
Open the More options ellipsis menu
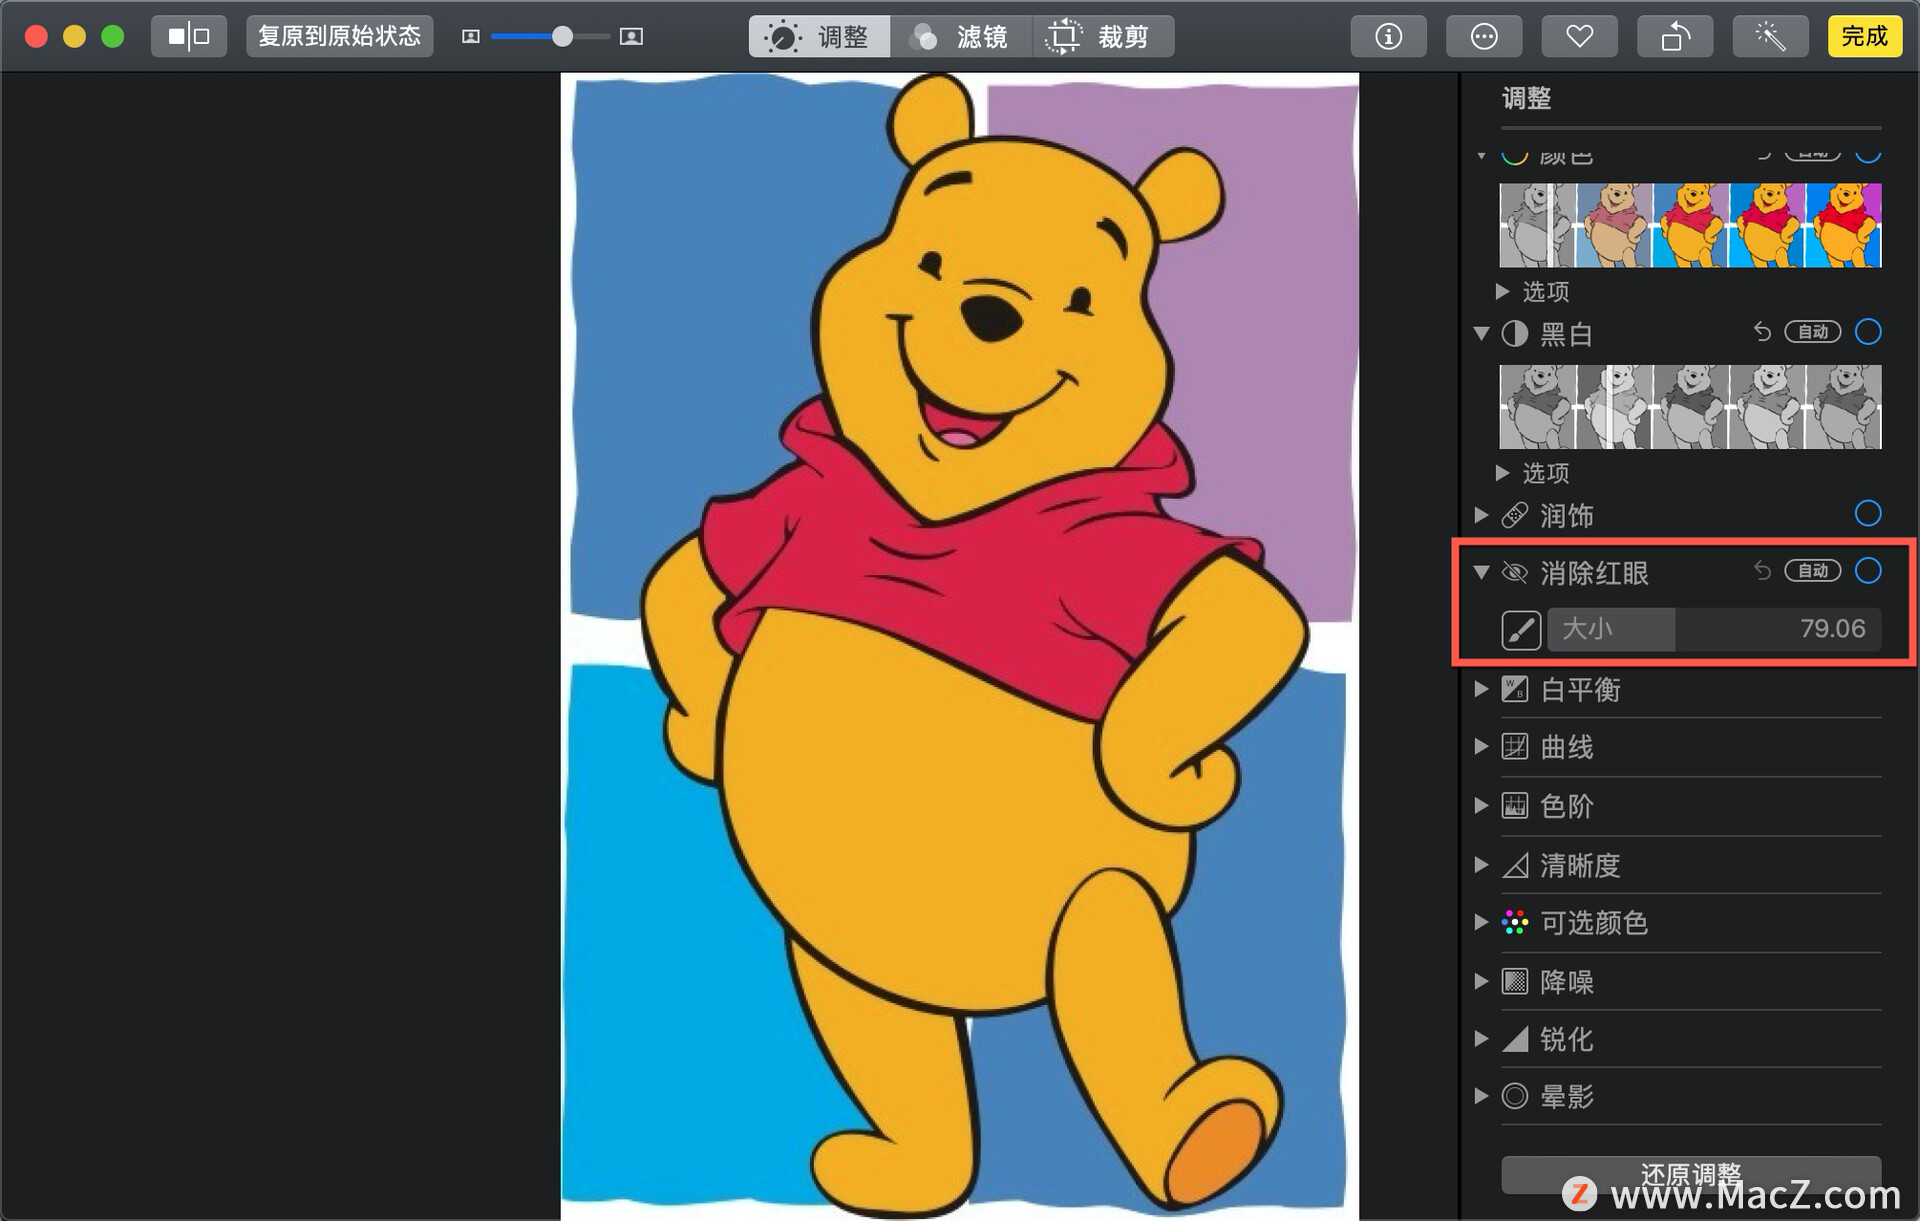pyautogui.click(x=1484, y=37)
